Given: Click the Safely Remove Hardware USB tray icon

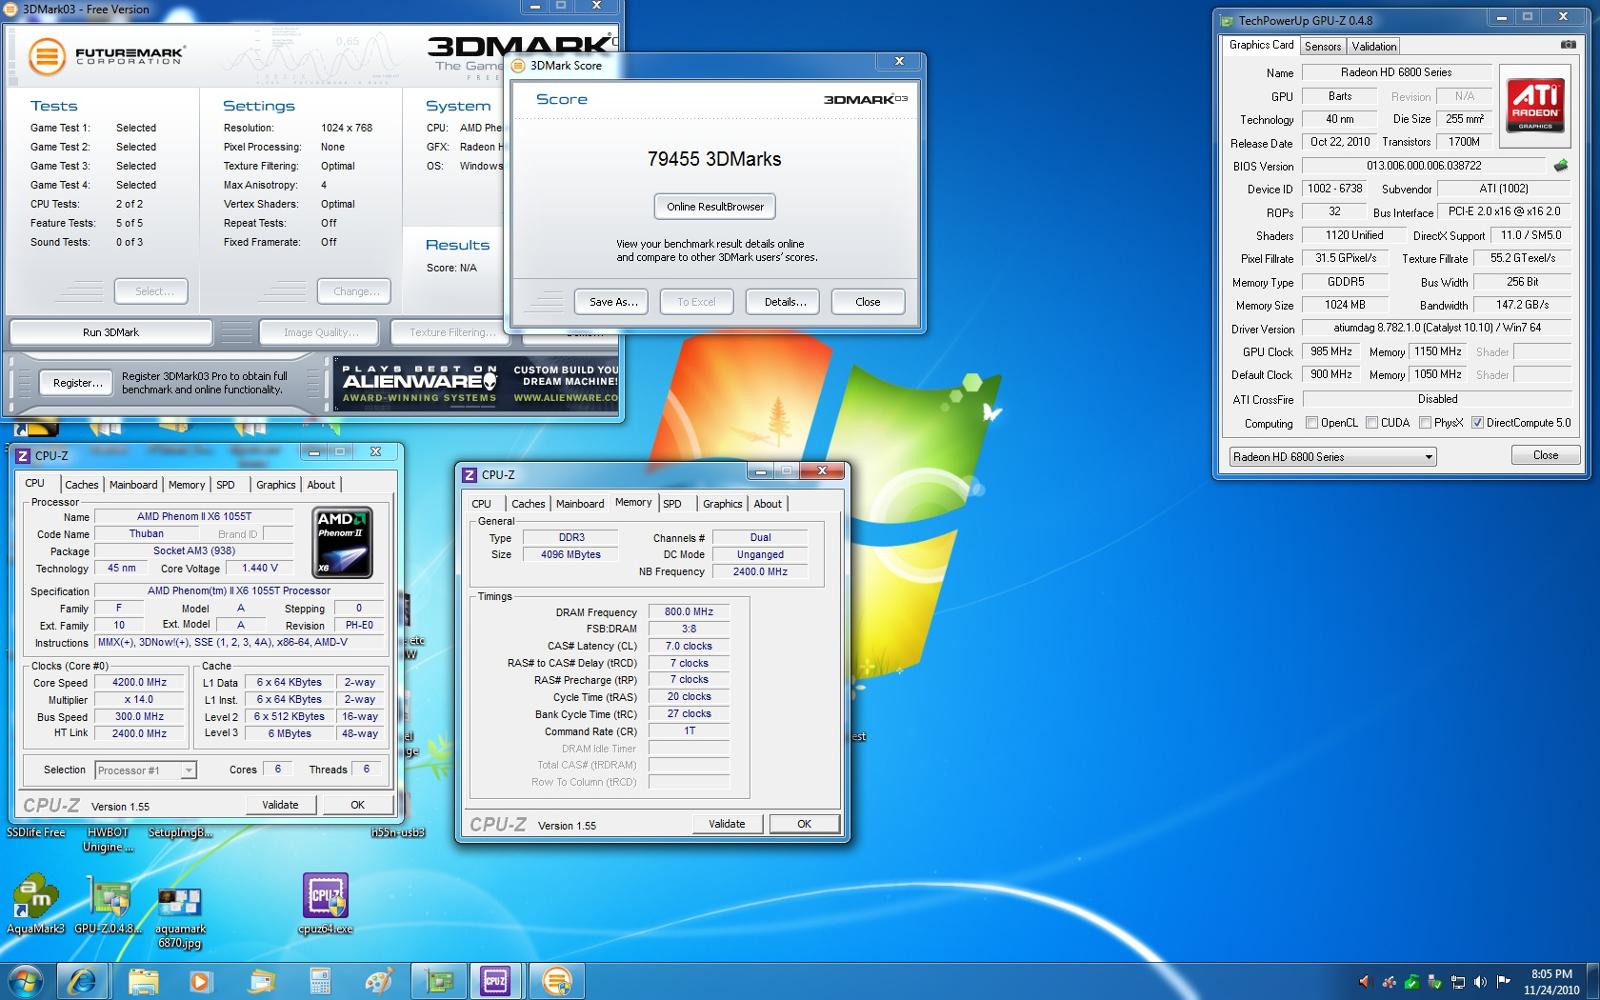Looking at the screenshot, I should (1435, 982).
